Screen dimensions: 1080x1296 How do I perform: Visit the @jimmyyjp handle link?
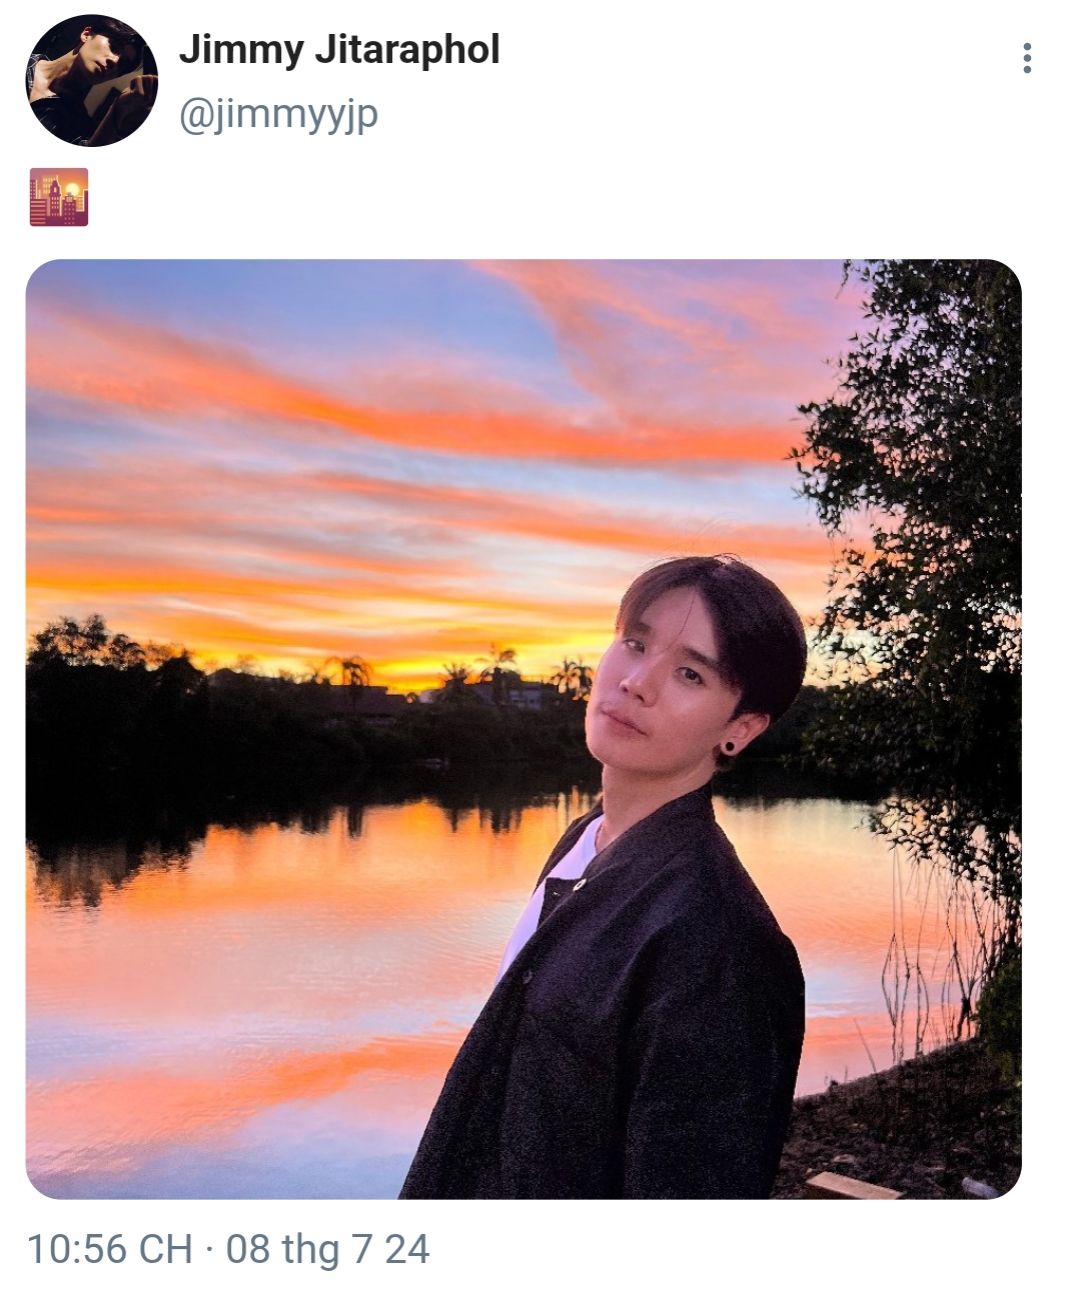click(x=278, y=114)
